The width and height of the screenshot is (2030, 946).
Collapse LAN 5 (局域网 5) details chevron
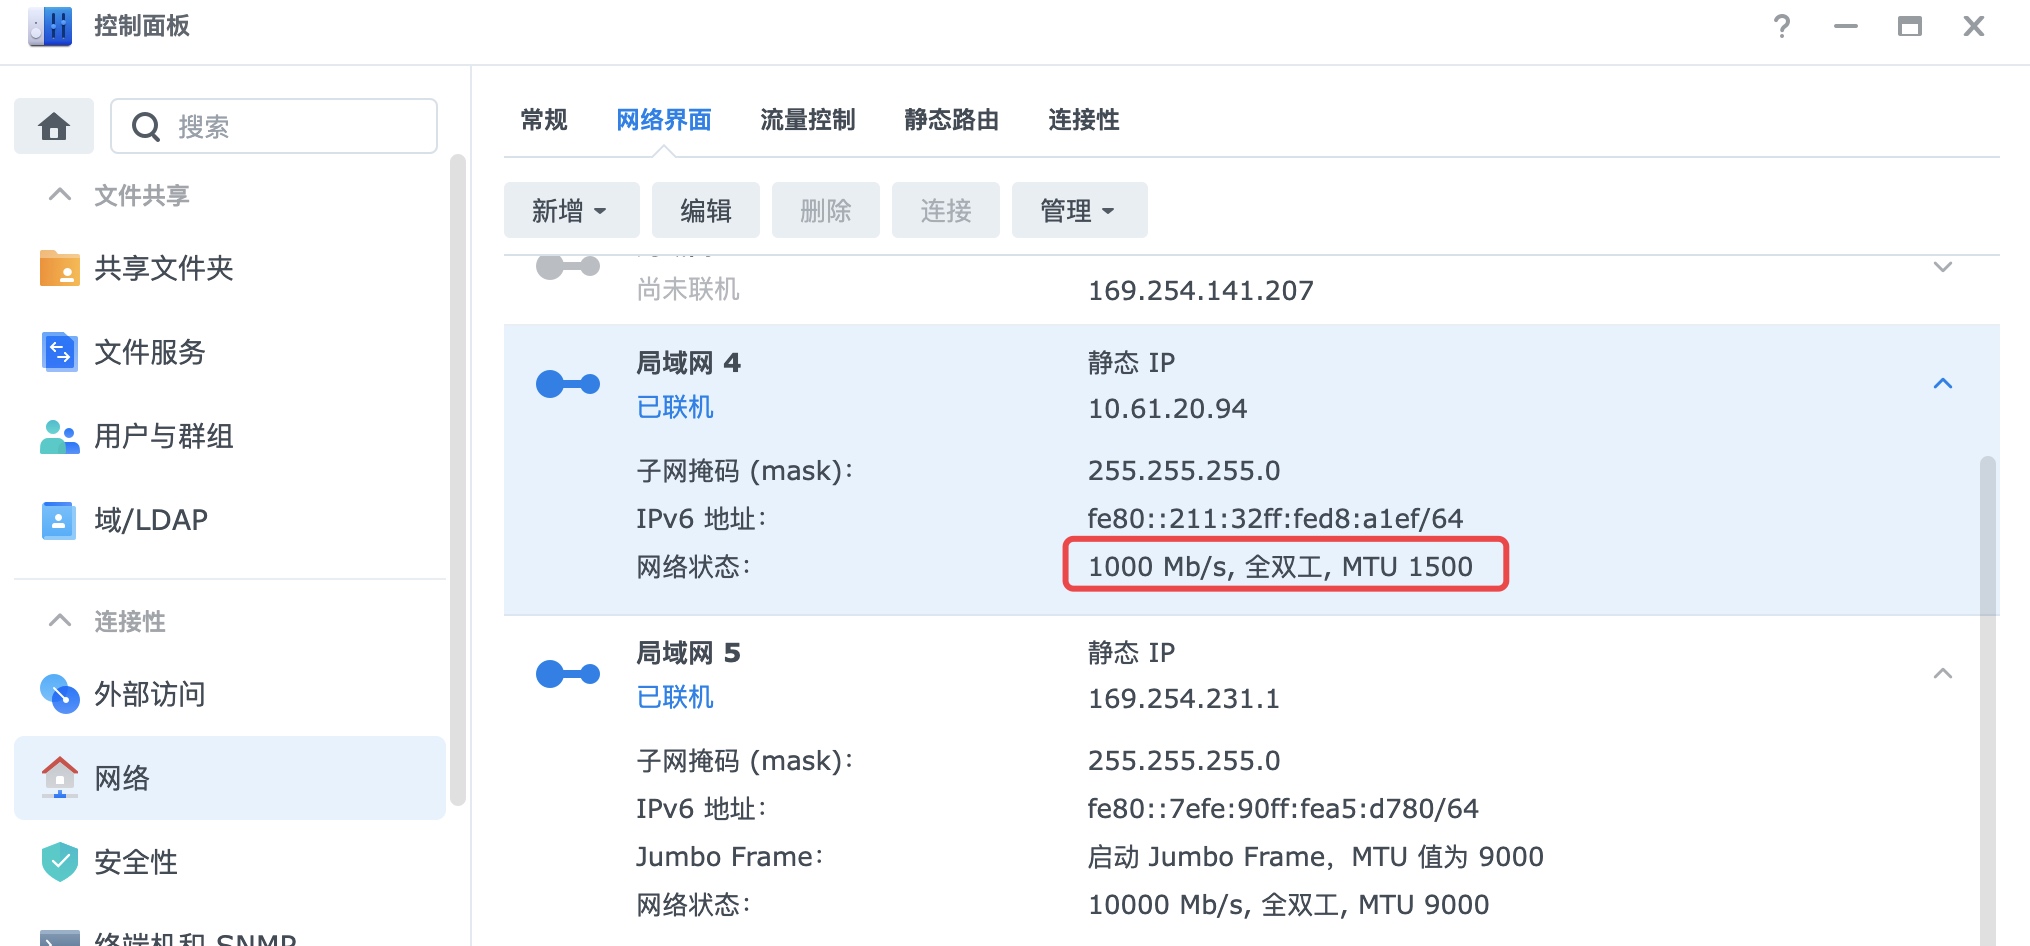1942,674
